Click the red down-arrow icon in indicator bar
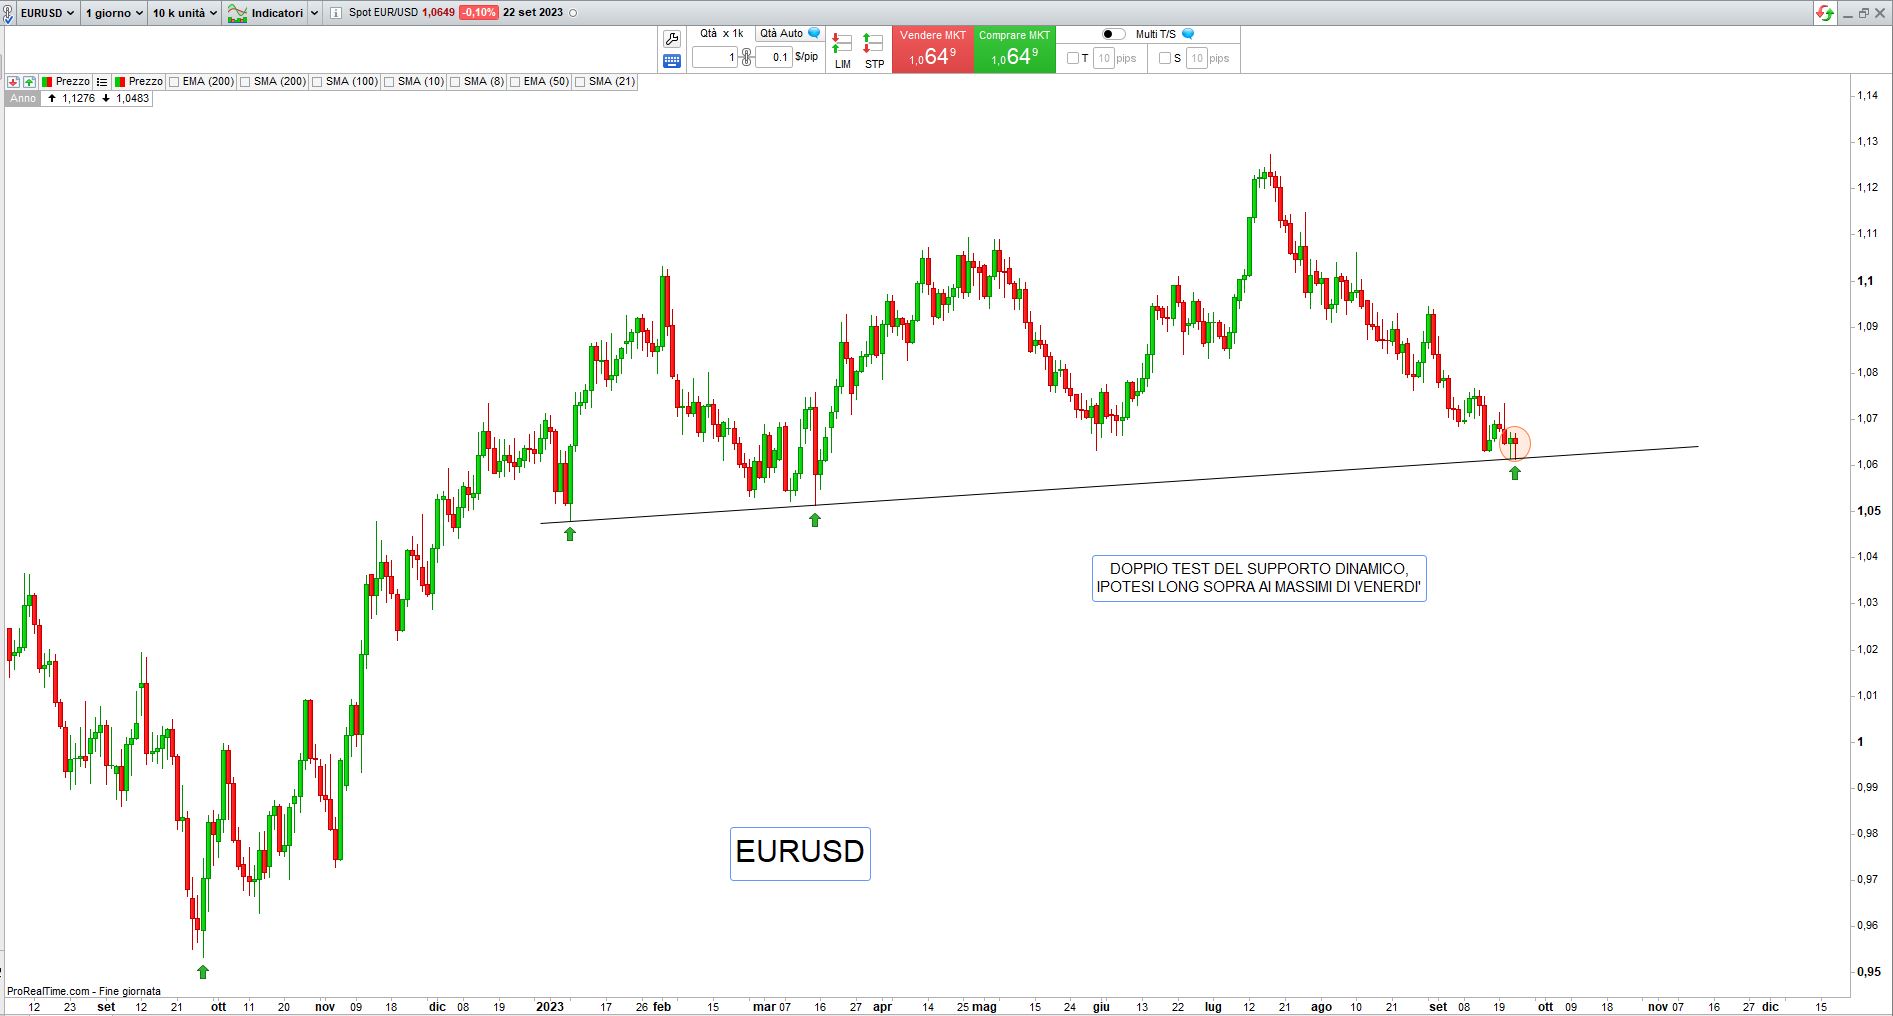The height and width of the screenshot is (1016, 1893). coord(13,82)
